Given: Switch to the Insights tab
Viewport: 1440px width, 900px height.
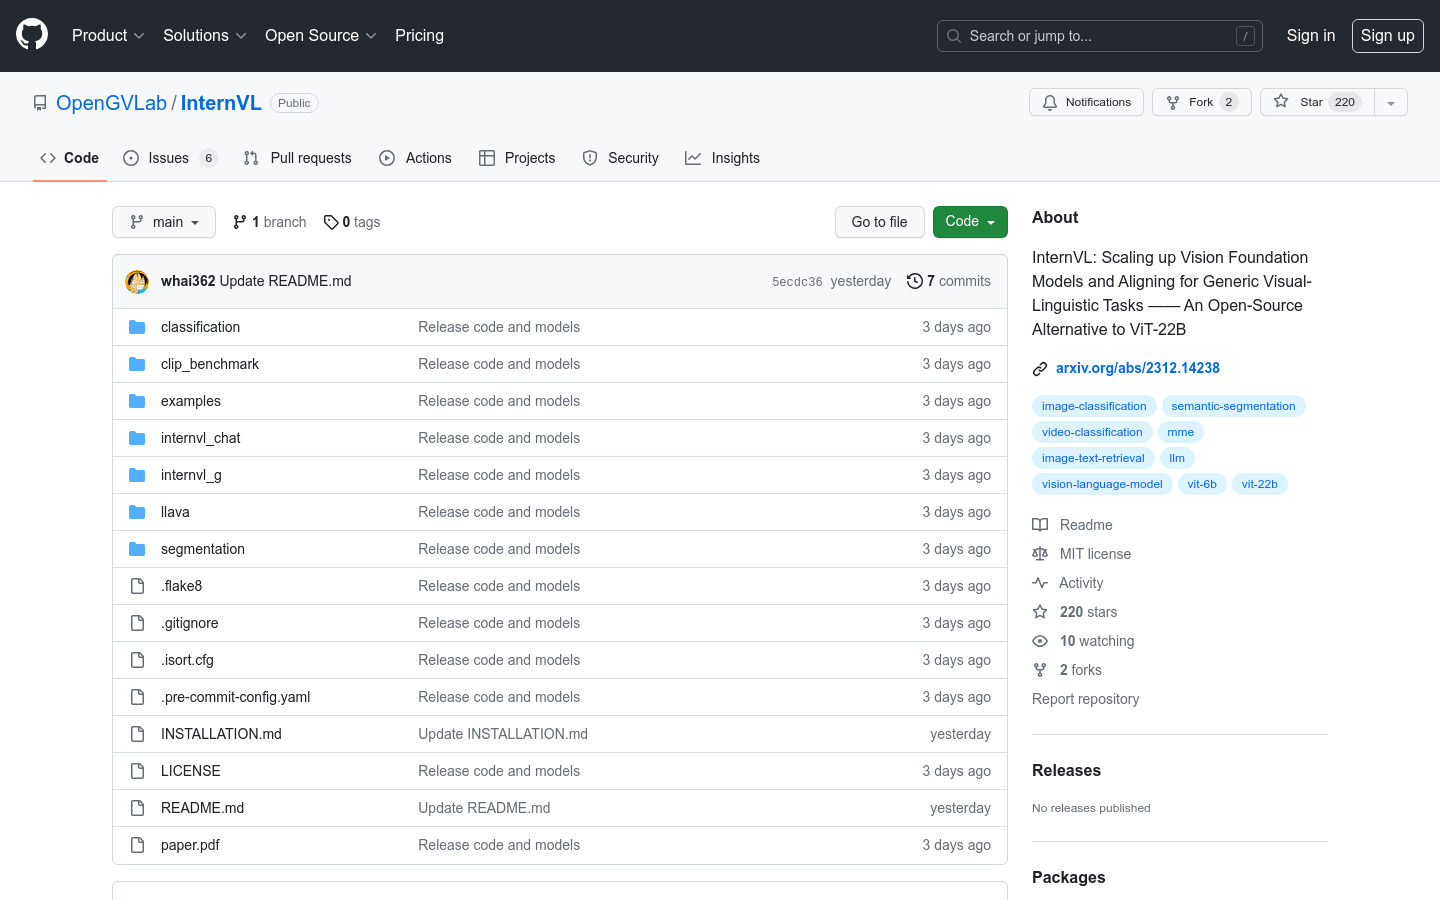Looking at the screenshot, I should pos(723,158).
